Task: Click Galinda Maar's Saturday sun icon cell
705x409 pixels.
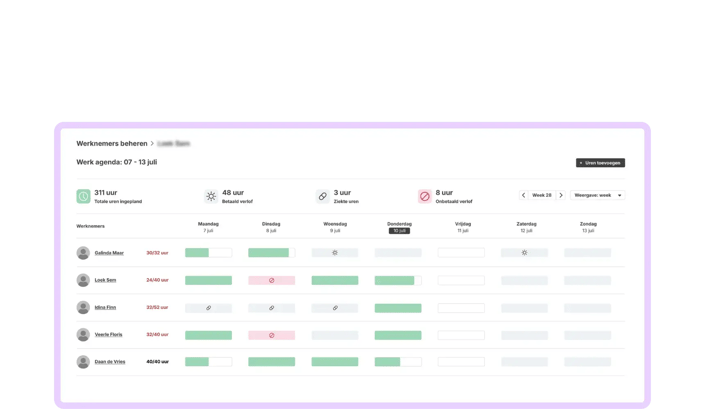Action: click(x=524, y=253)
